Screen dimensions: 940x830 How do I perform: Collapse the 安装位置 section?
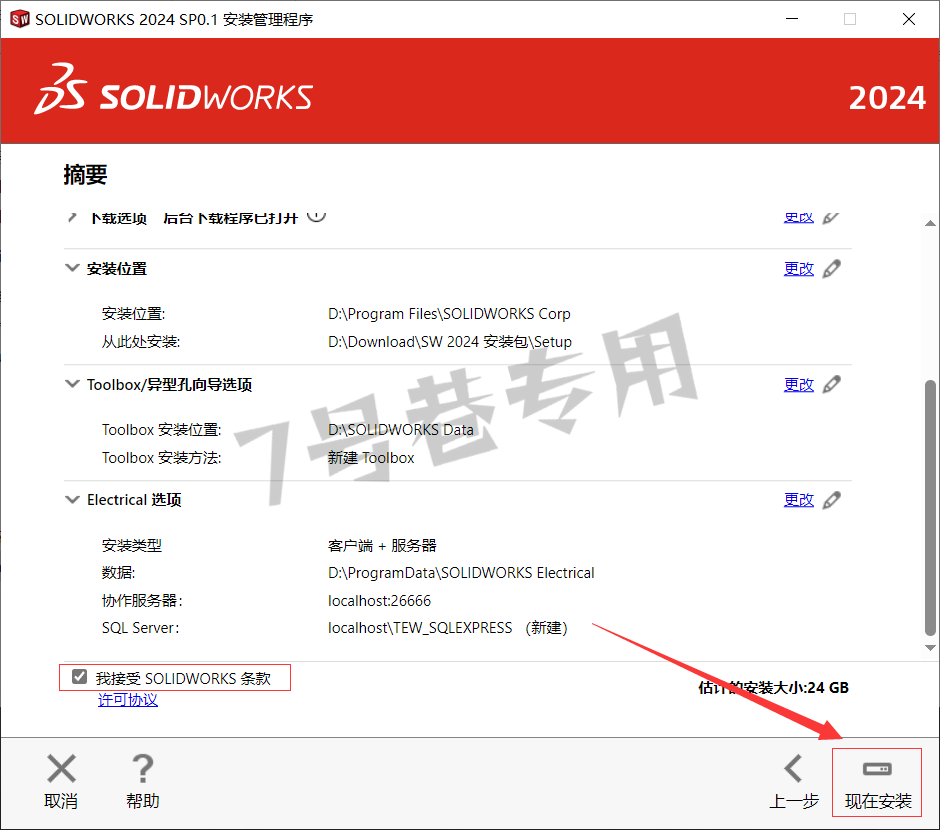[72, 268]
